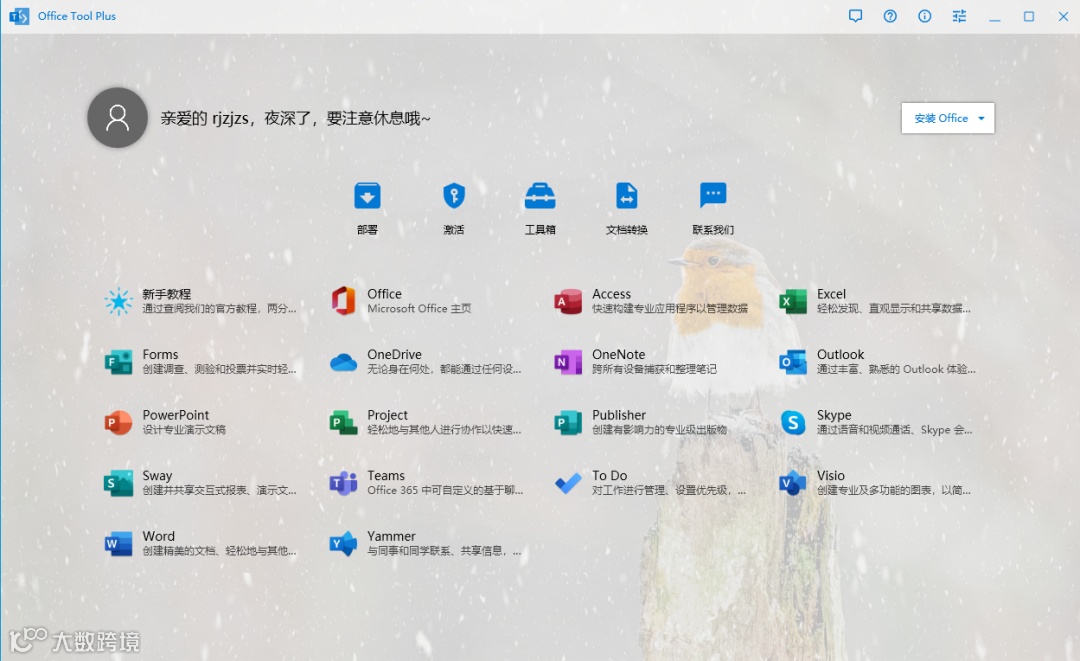Open the 工具箱 toolbox icon

(x=540, y=196)
